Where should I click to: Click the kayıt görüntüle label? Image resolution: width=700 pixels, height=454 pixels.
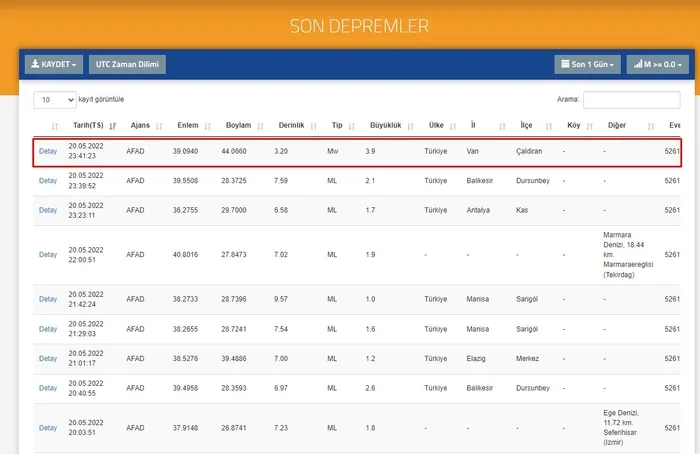click(x=101, y=99)
